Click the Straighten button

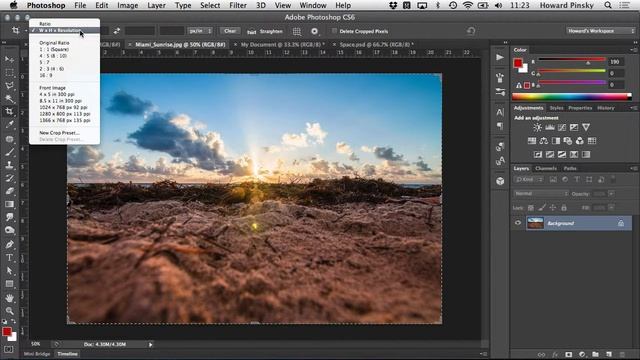265,31
